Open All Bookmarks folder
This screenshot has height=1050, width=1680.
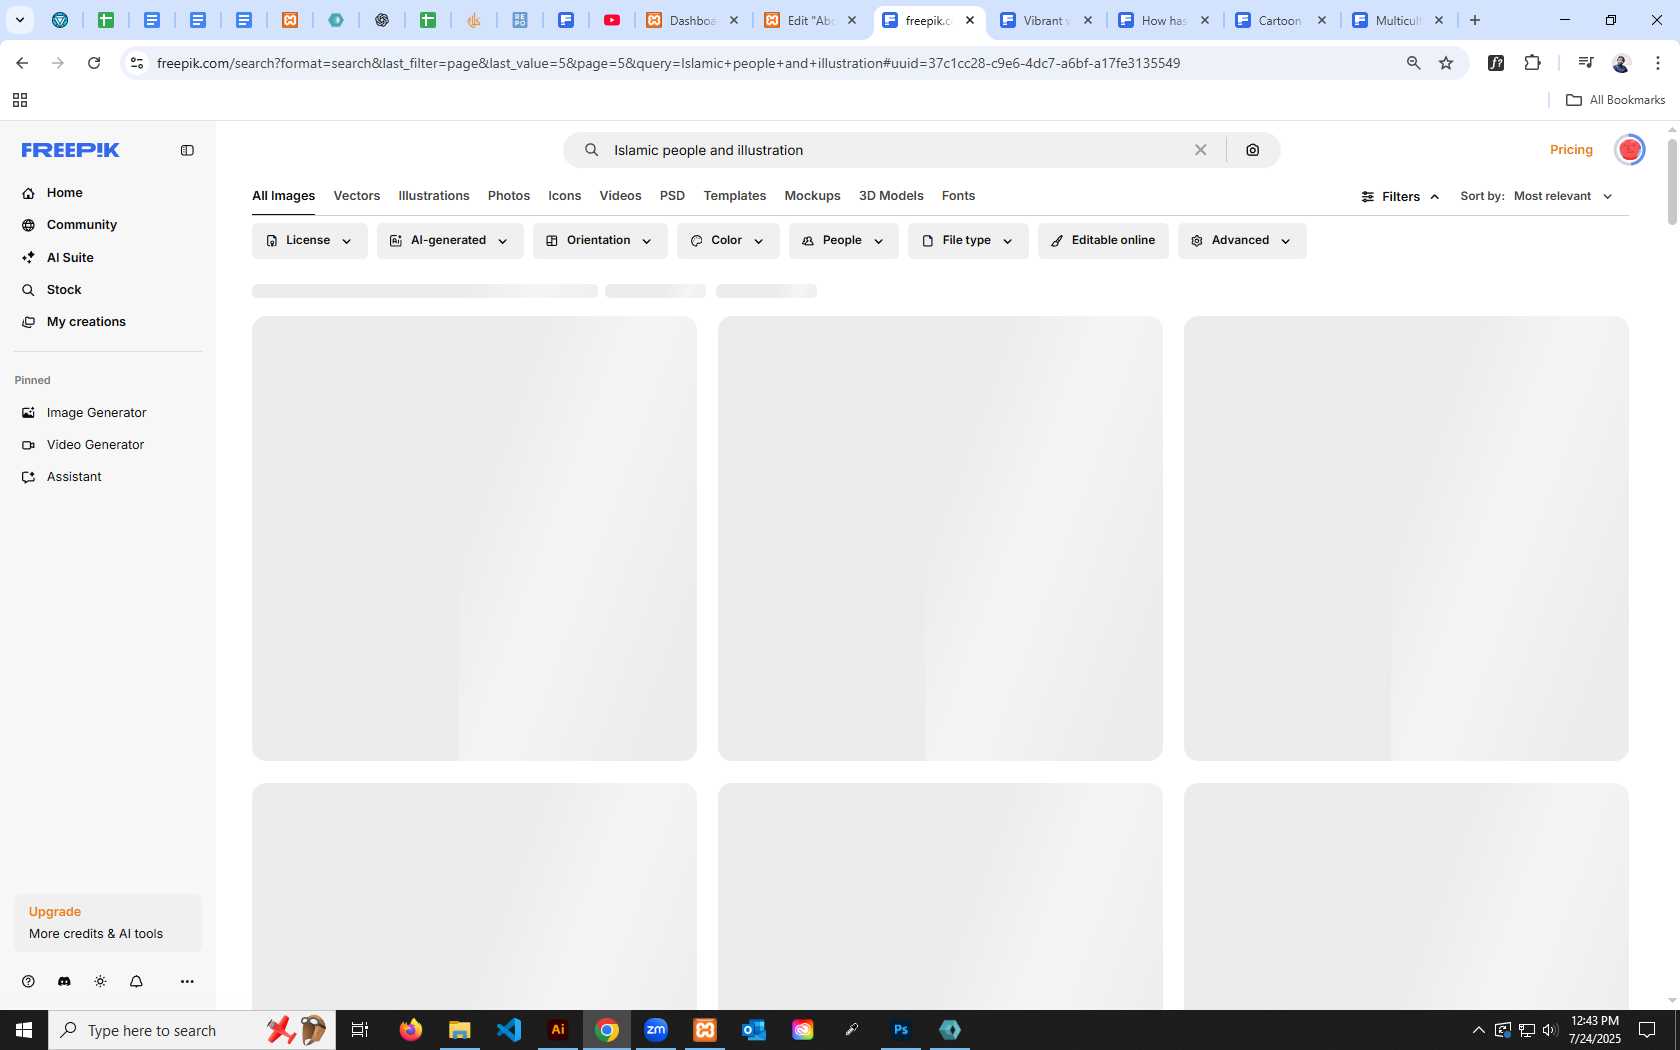(1616, 100)
